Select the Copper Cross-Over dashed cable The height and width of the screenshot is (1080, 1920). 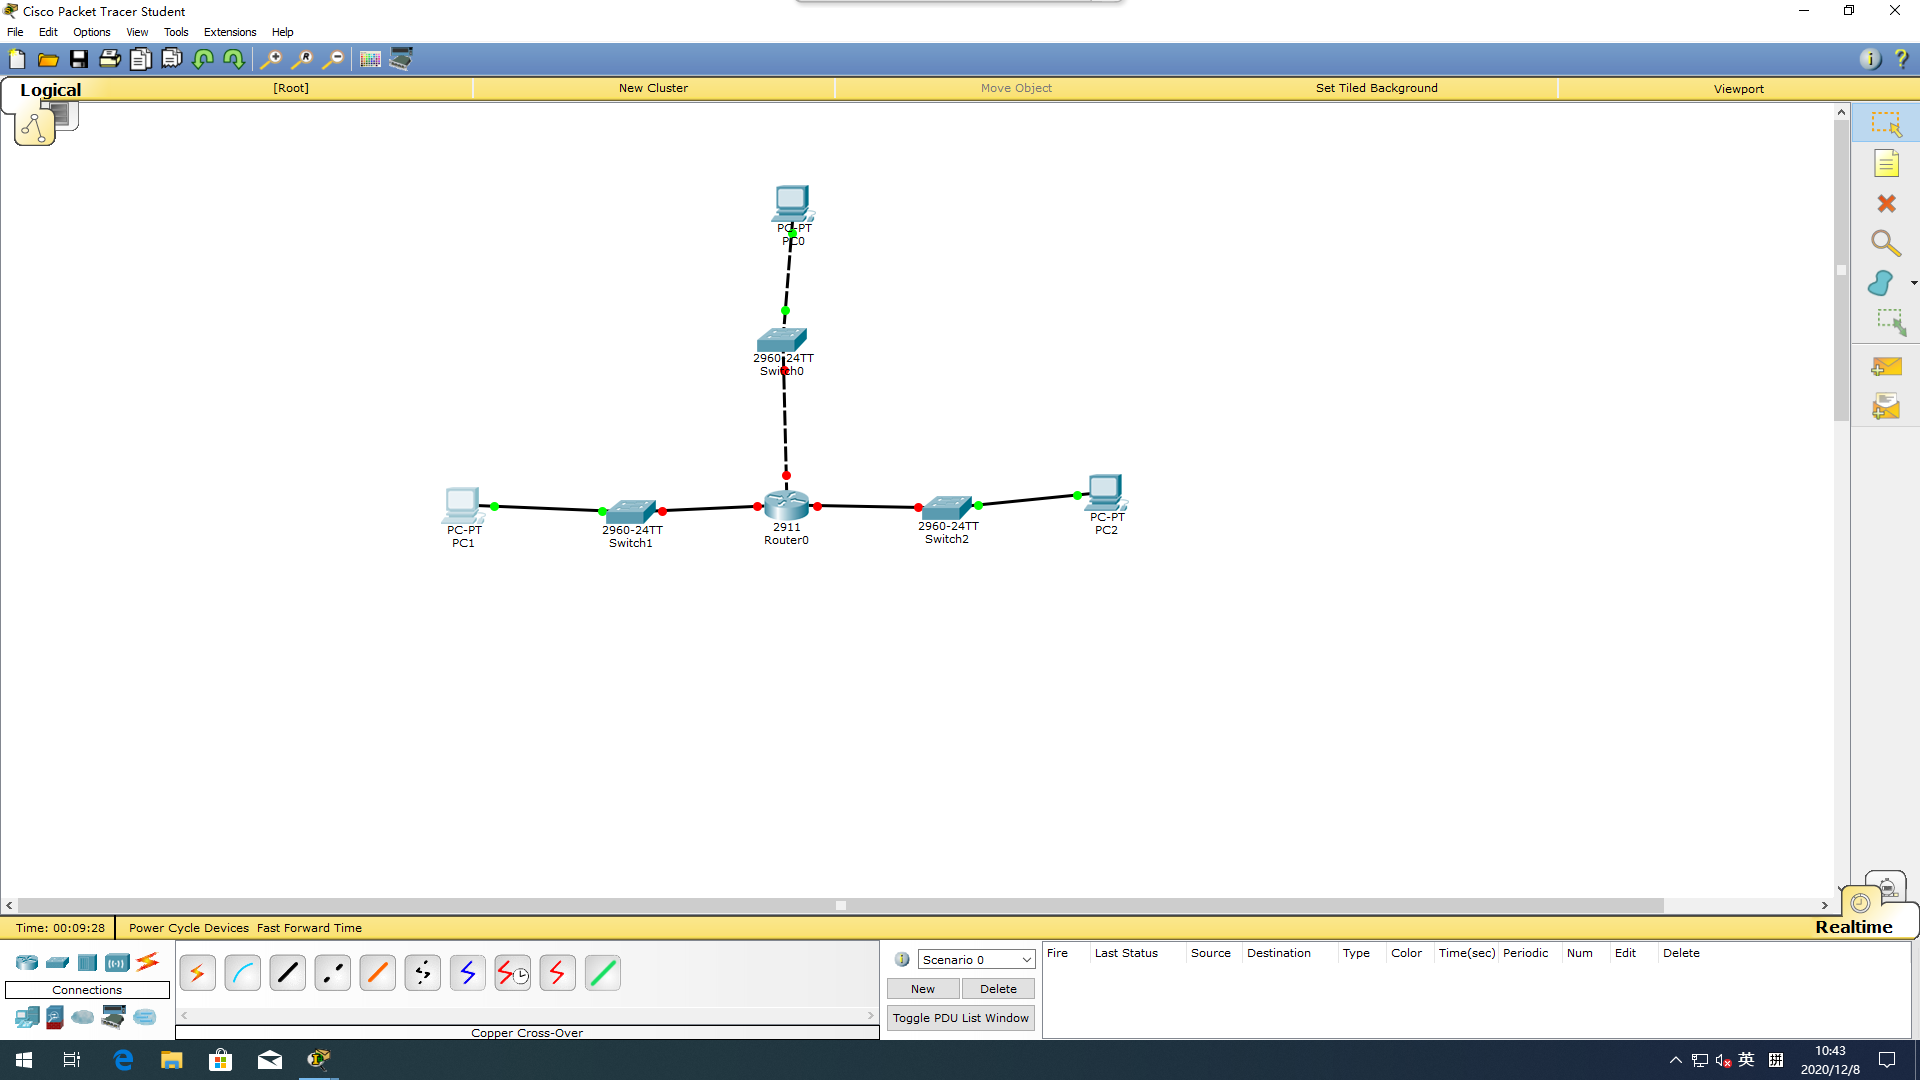click(x=332, y=972)
